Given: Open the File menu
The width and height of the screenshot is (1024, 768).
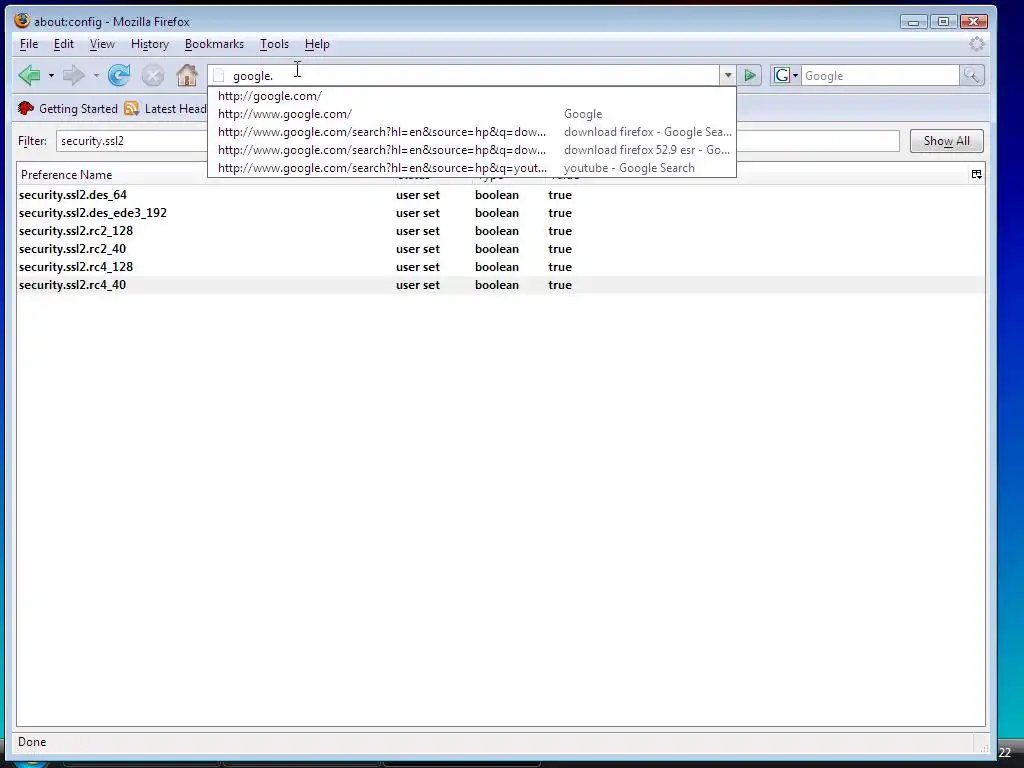Looking at the screenshot, I should point(29,44).
